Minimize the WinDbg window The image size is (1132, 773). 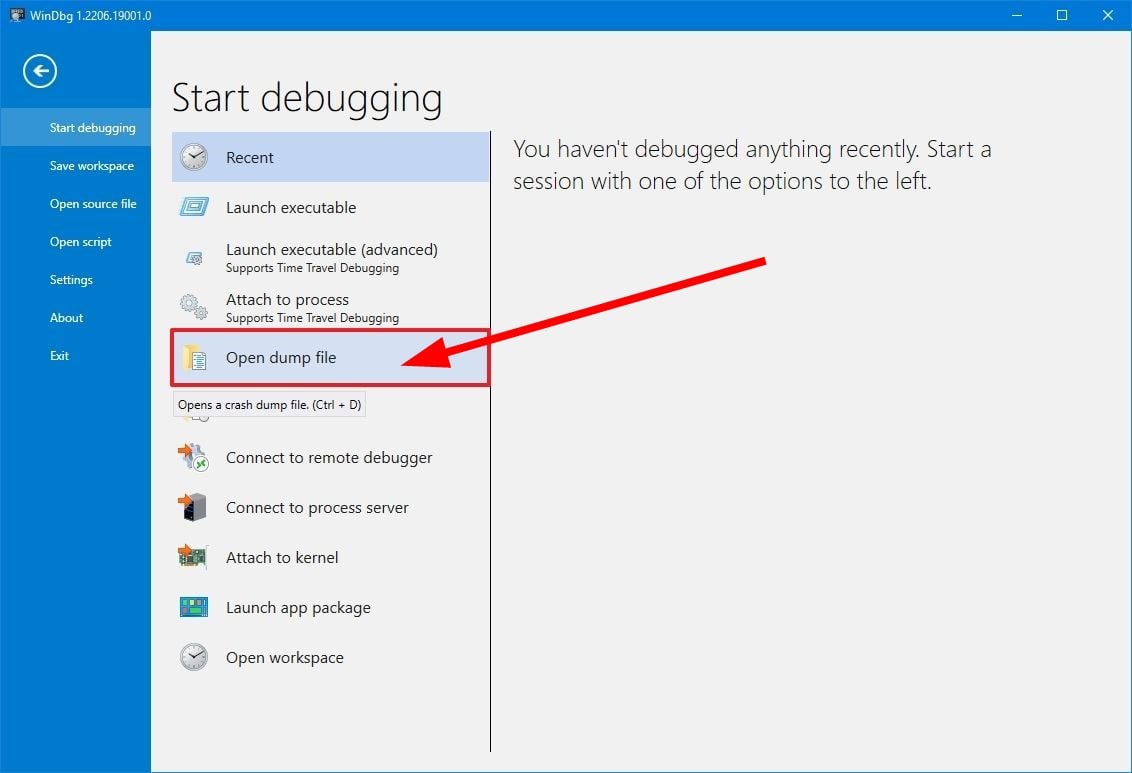1016,15
